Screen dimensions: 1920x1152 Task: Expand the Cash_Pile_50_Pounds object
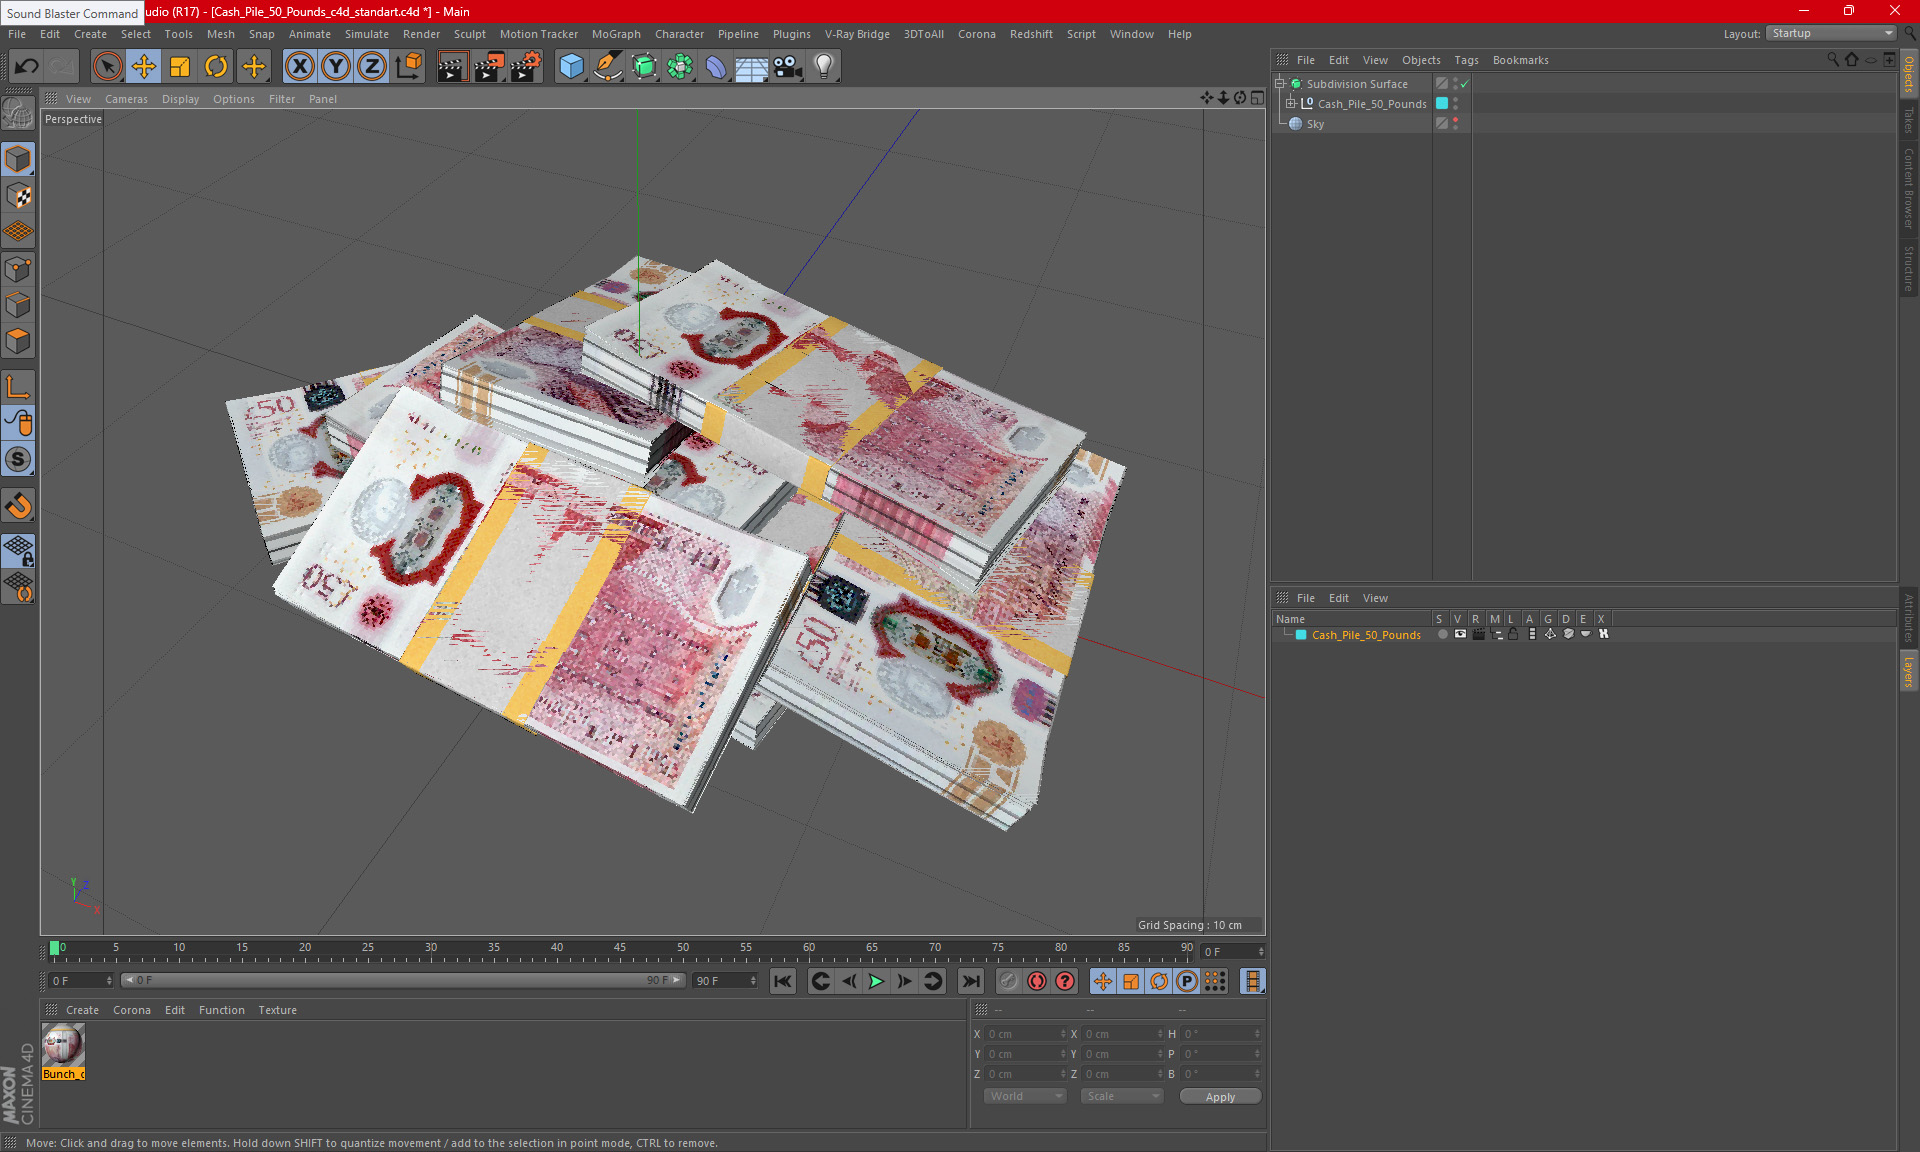(1291, 103)
